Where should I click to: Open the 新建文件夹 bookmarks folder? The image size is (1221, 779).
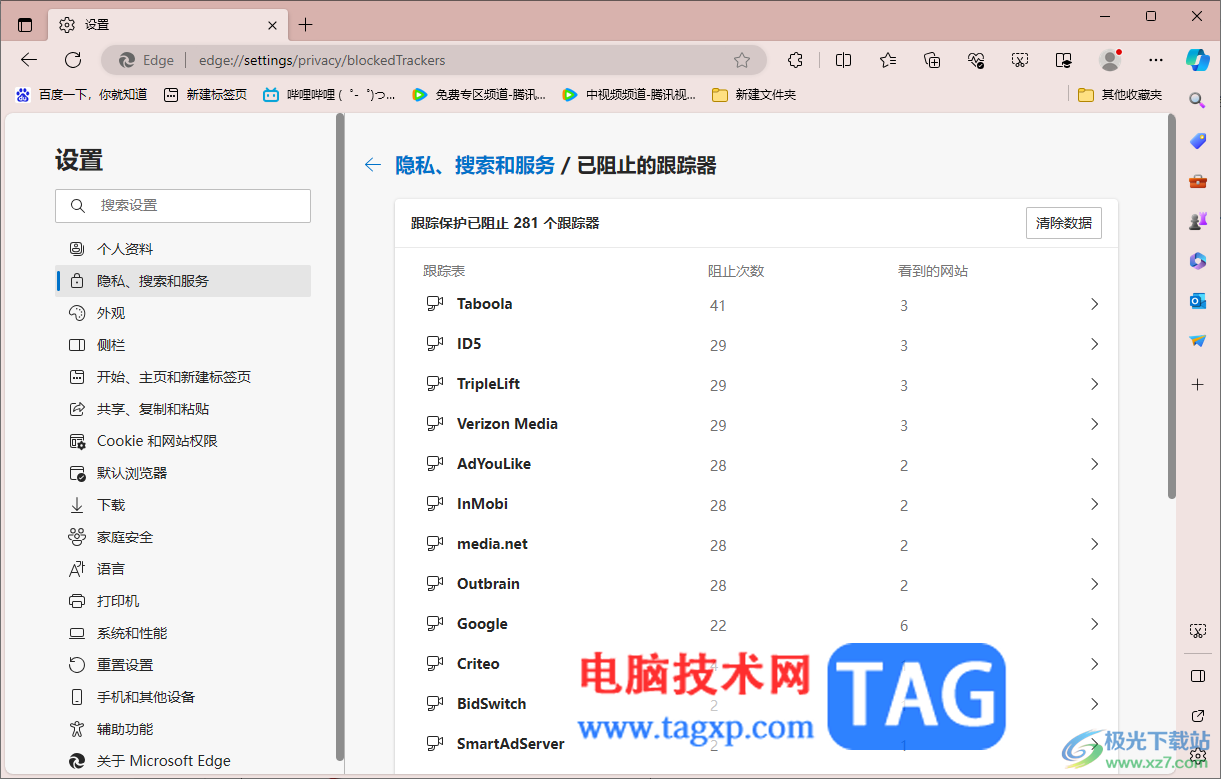point(754,95)
